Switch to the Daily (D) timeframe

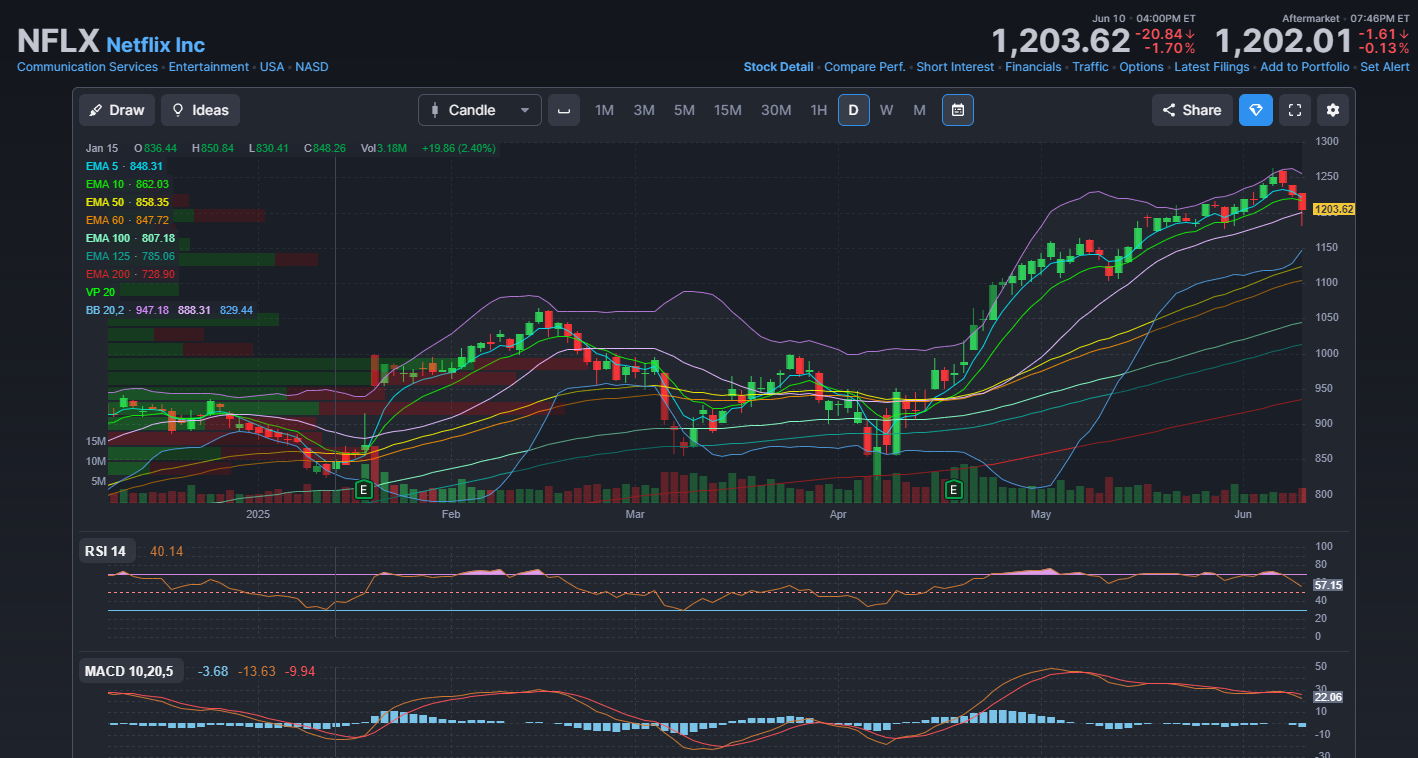click(x=853, y=110)
